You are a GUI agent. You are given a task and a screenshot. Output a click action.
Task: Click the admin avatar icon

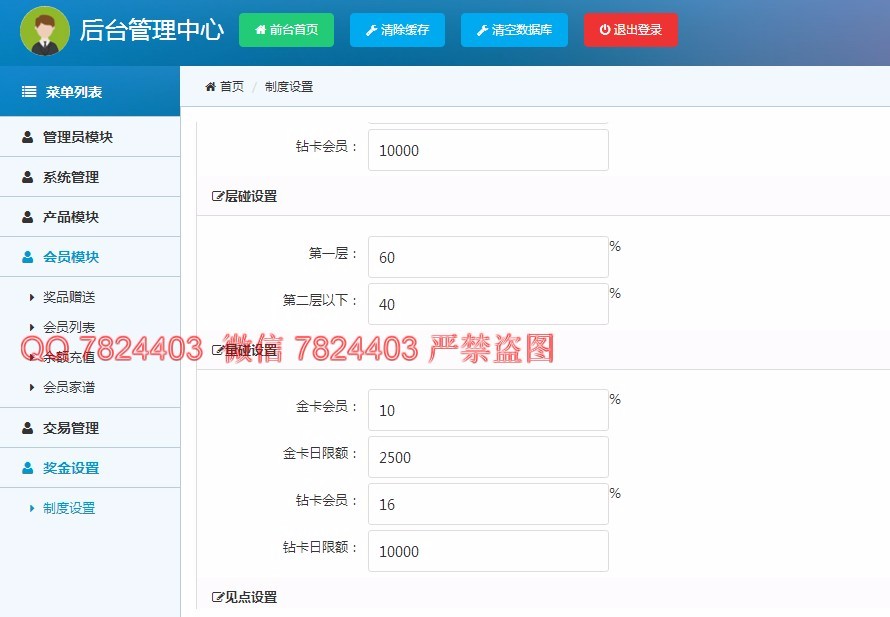(45, 31)
